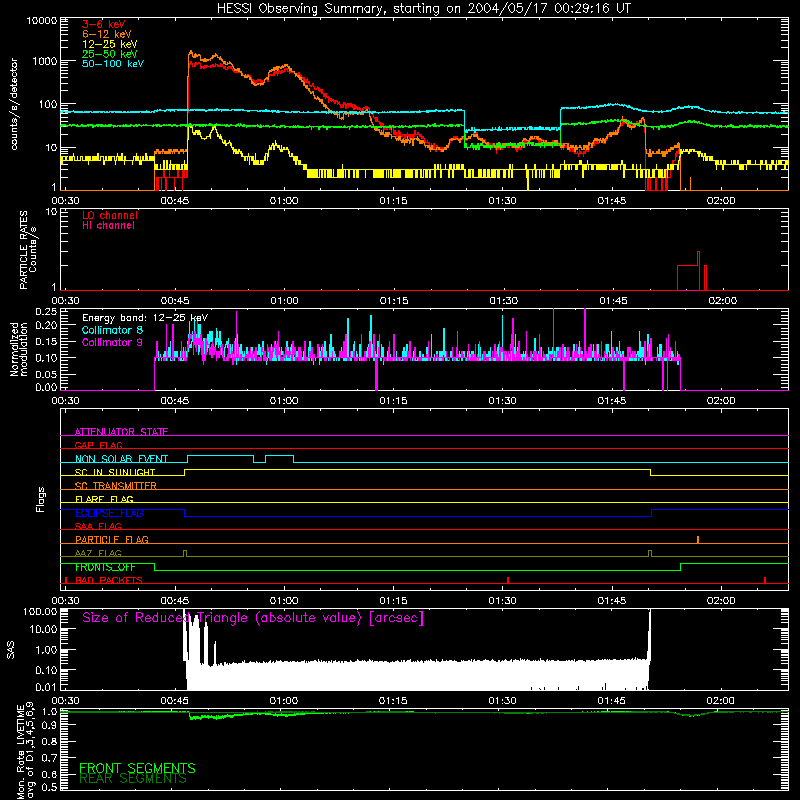
Task: Select the 'HI channel' legend label
Action: point(108,226)
